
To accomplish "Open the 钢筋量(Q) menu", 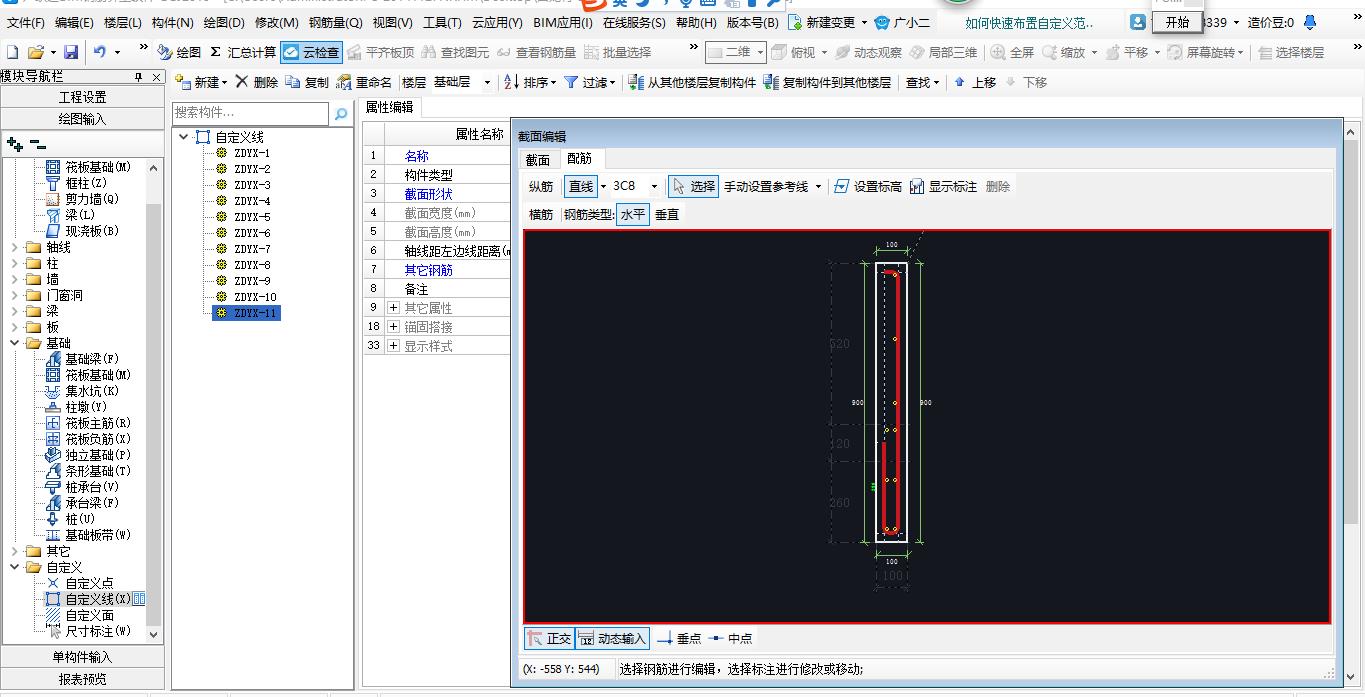I will point(335,22).
